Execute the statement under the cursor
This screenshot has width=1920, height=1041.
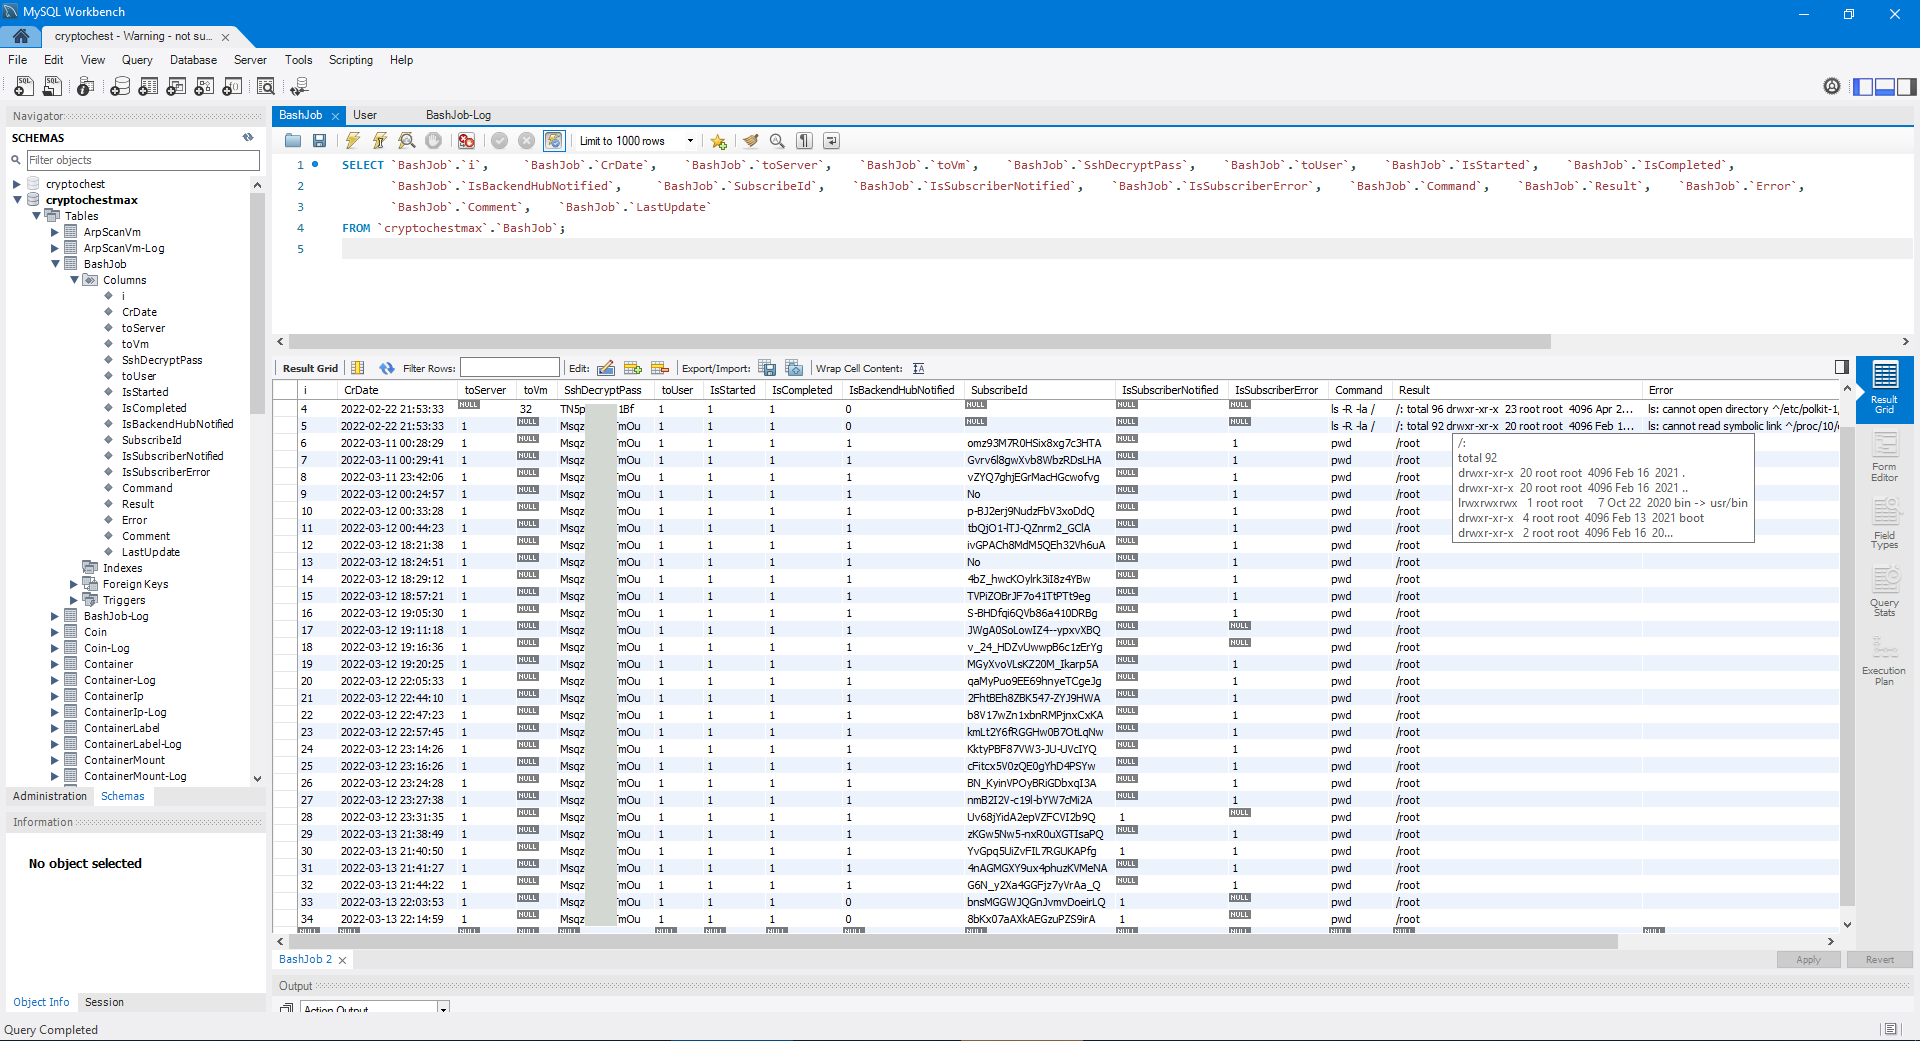[x=380, y=141]
